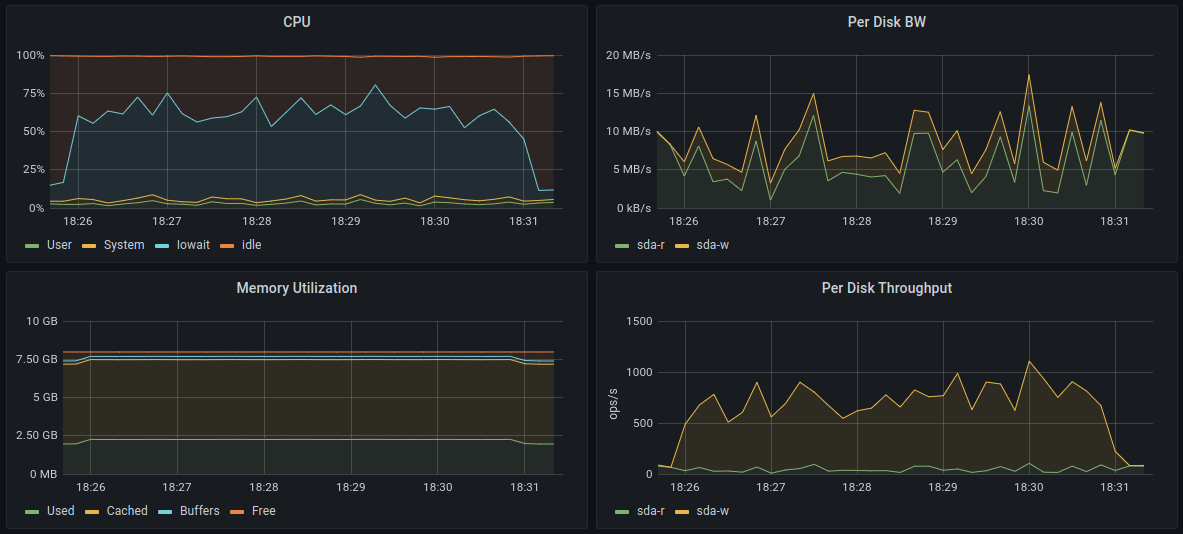Select the Cached legend label in Memory Utilization
1183x534 pixels.
pos(127,511)
